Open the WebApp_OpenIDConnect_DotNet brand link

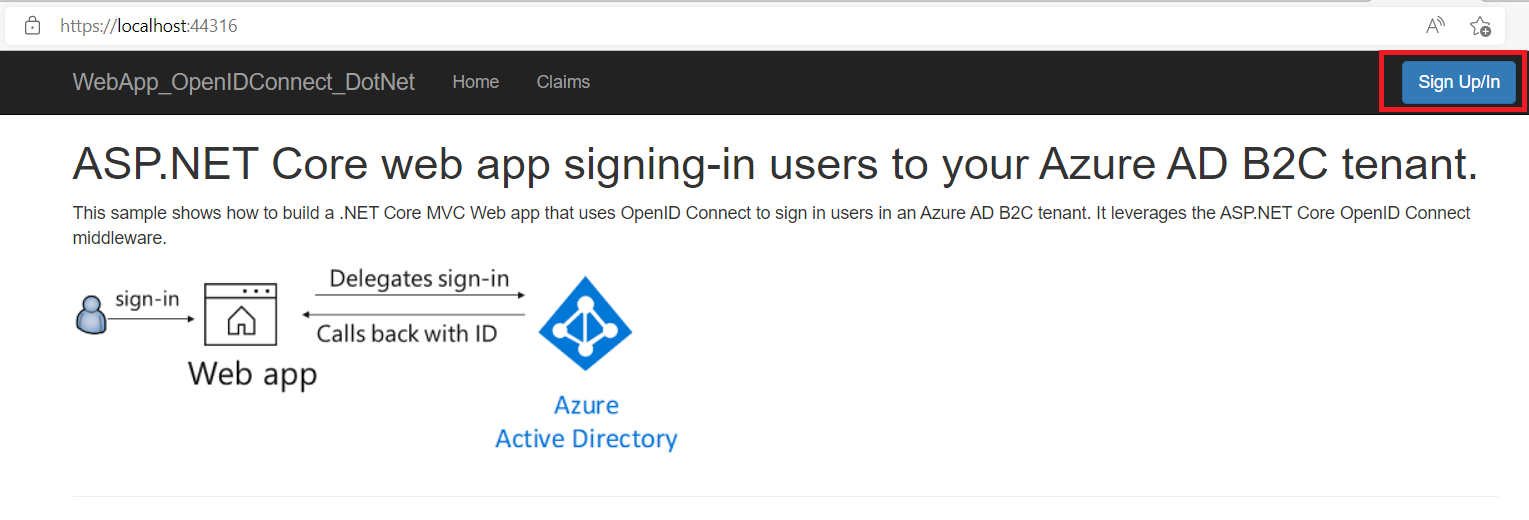pos(243,82)
